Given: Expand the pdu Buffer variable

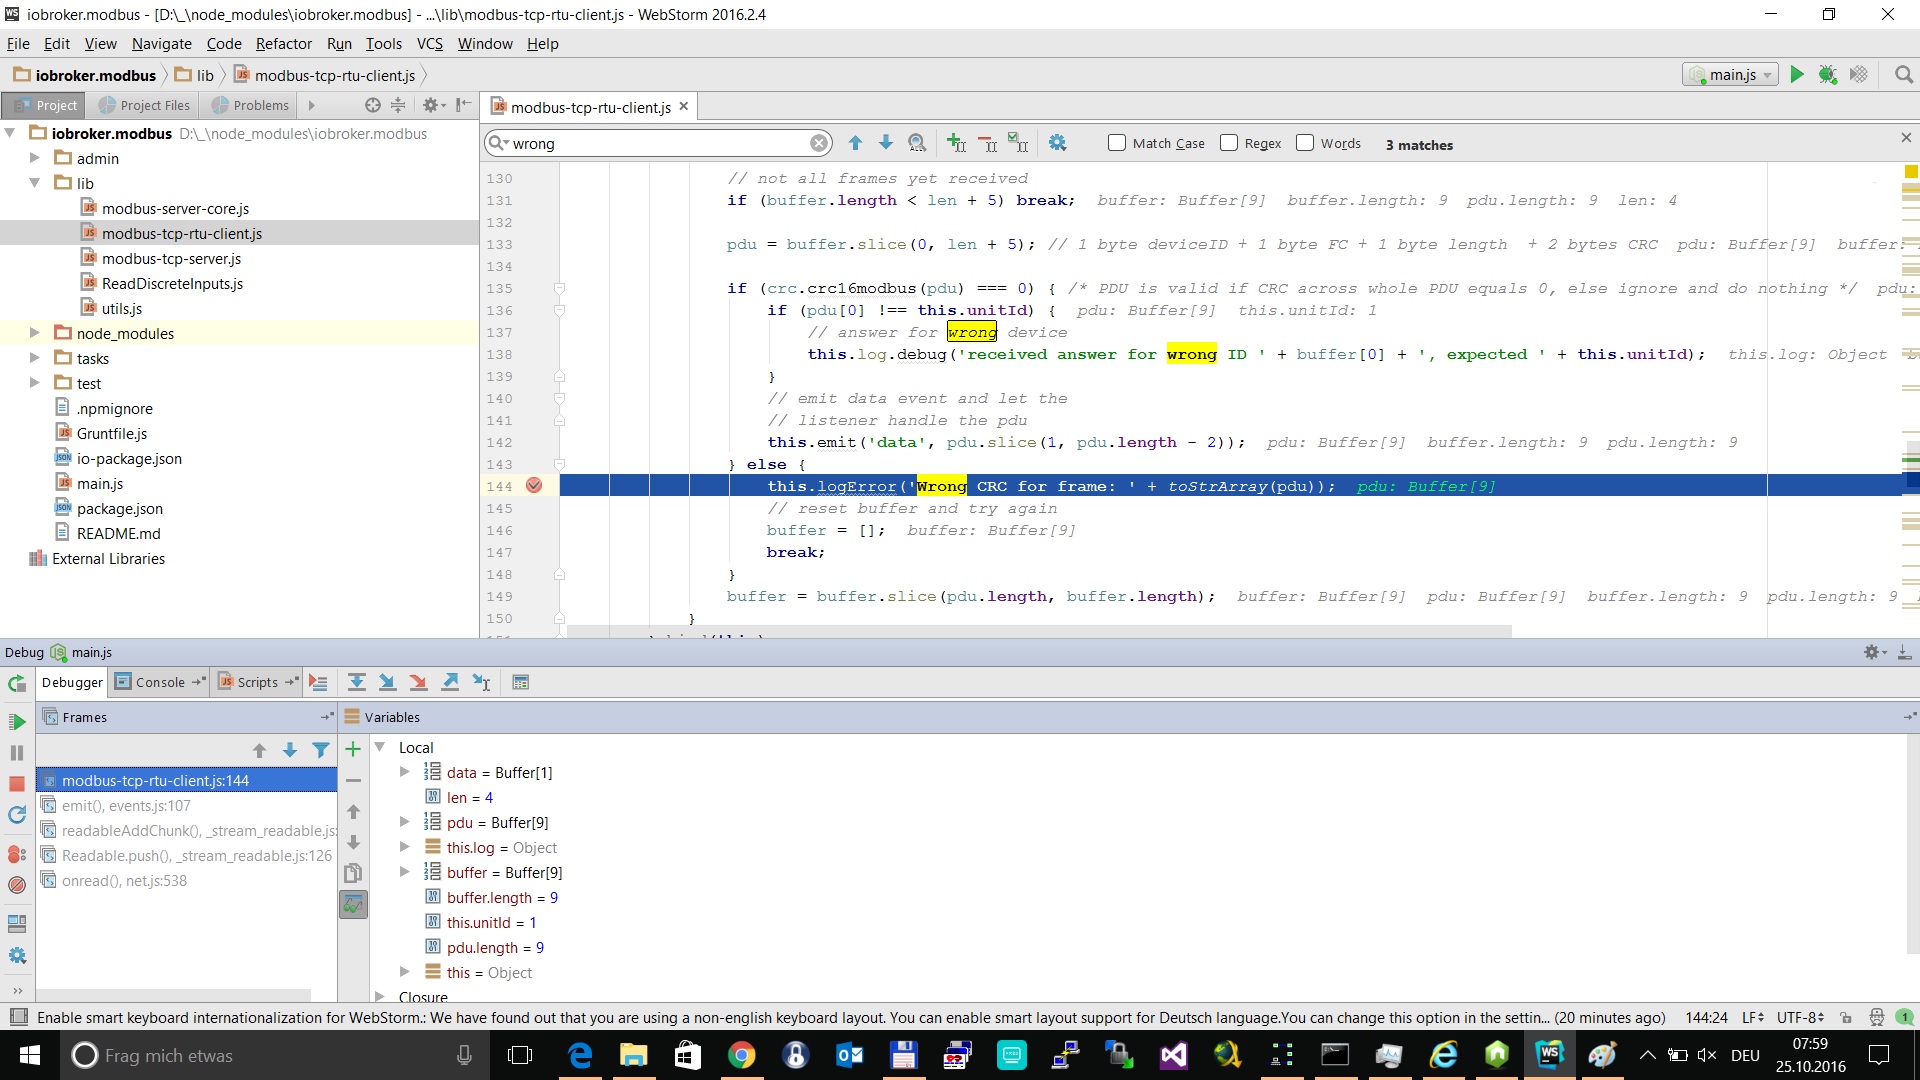Looking at the screenshot, I should (406, 822).
